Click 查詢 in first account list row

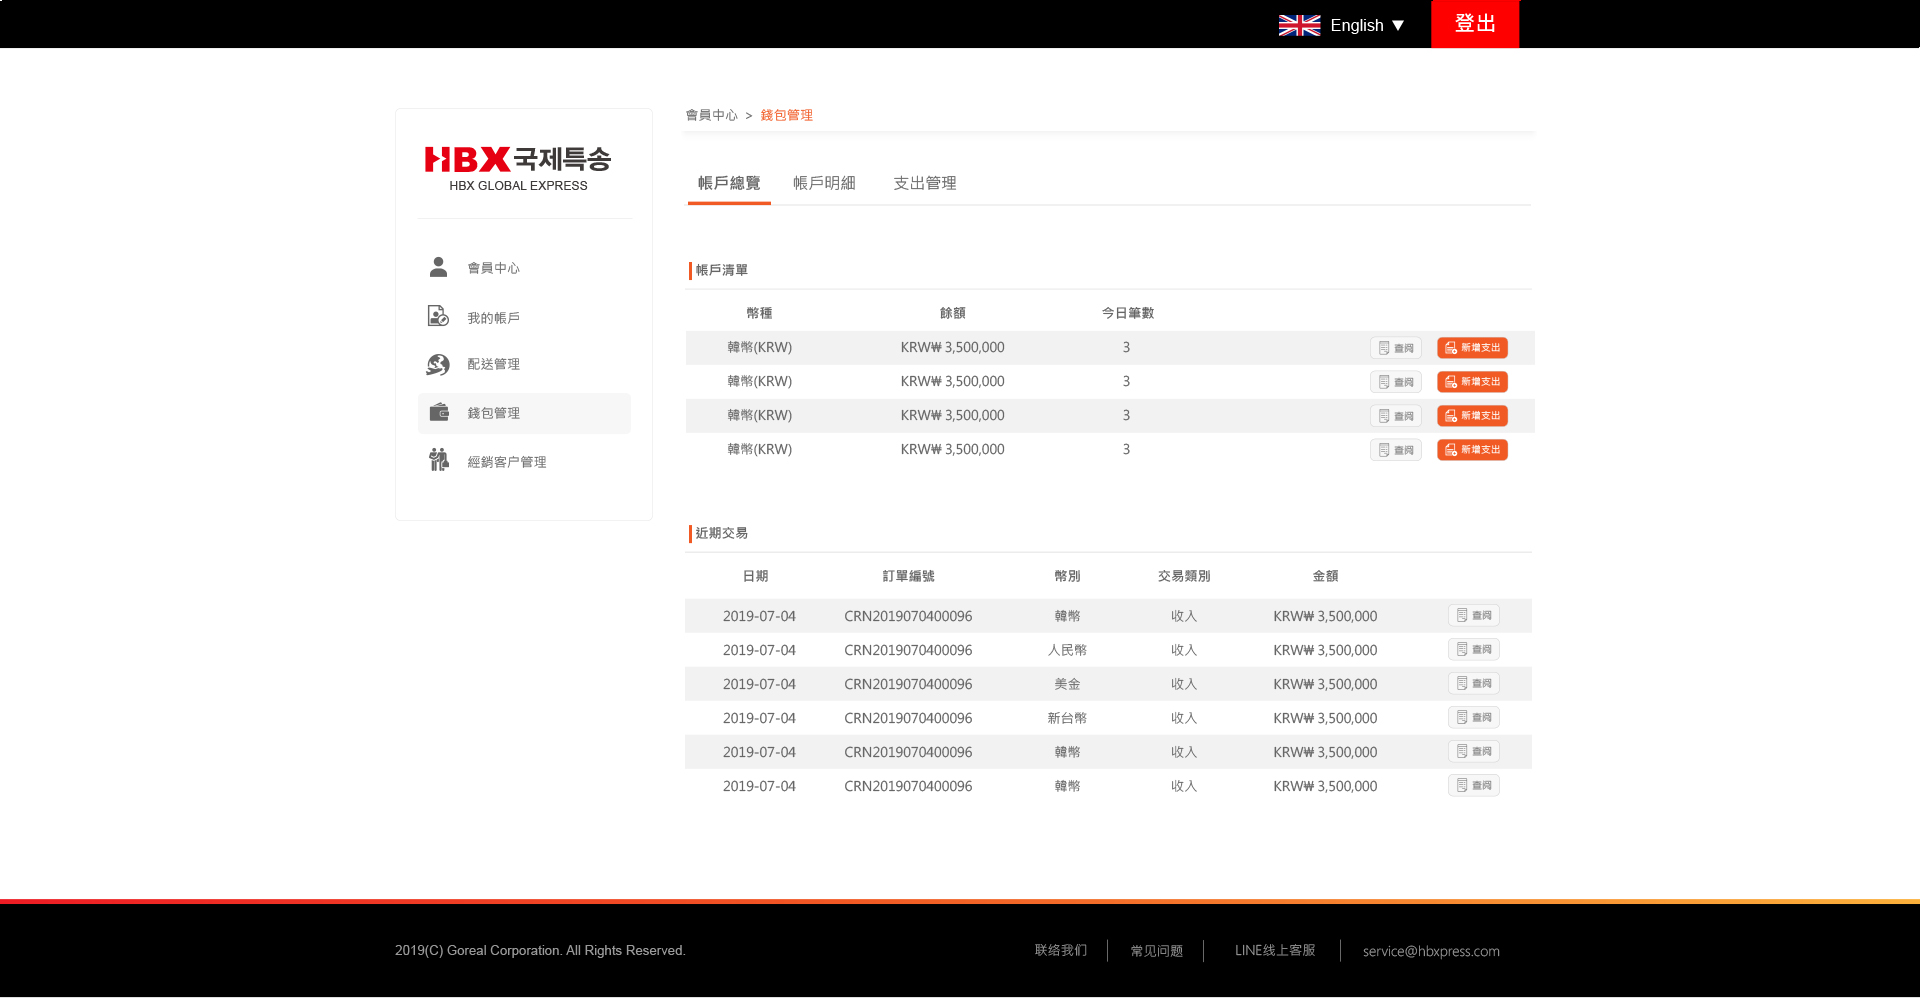coord(1395,348)
